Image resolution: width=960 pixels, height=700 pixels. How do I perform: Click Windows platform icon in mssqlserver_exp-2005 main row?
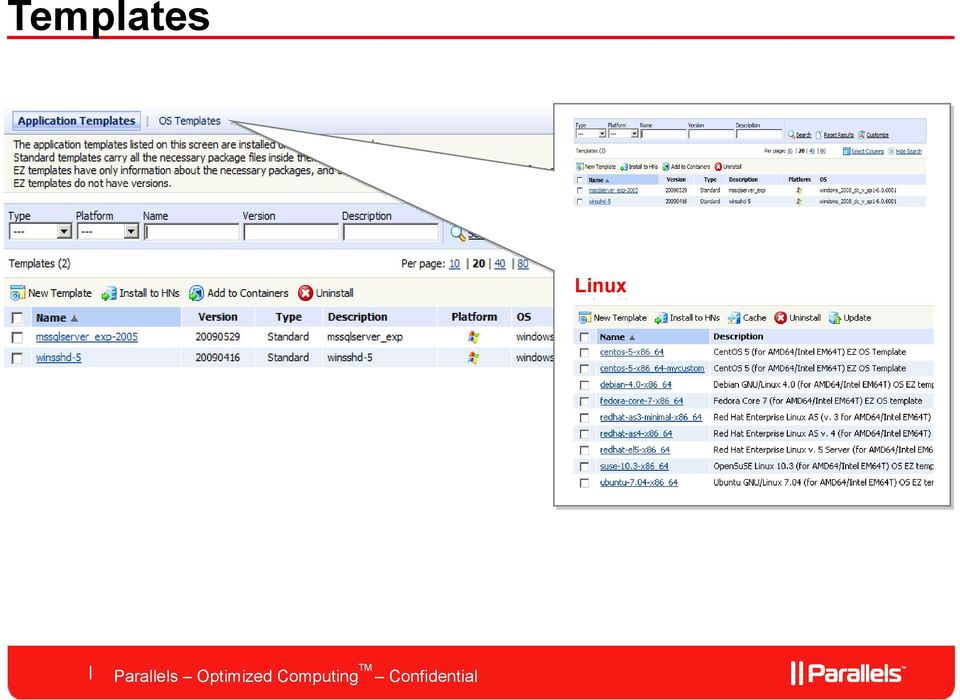tap(473, 337)
